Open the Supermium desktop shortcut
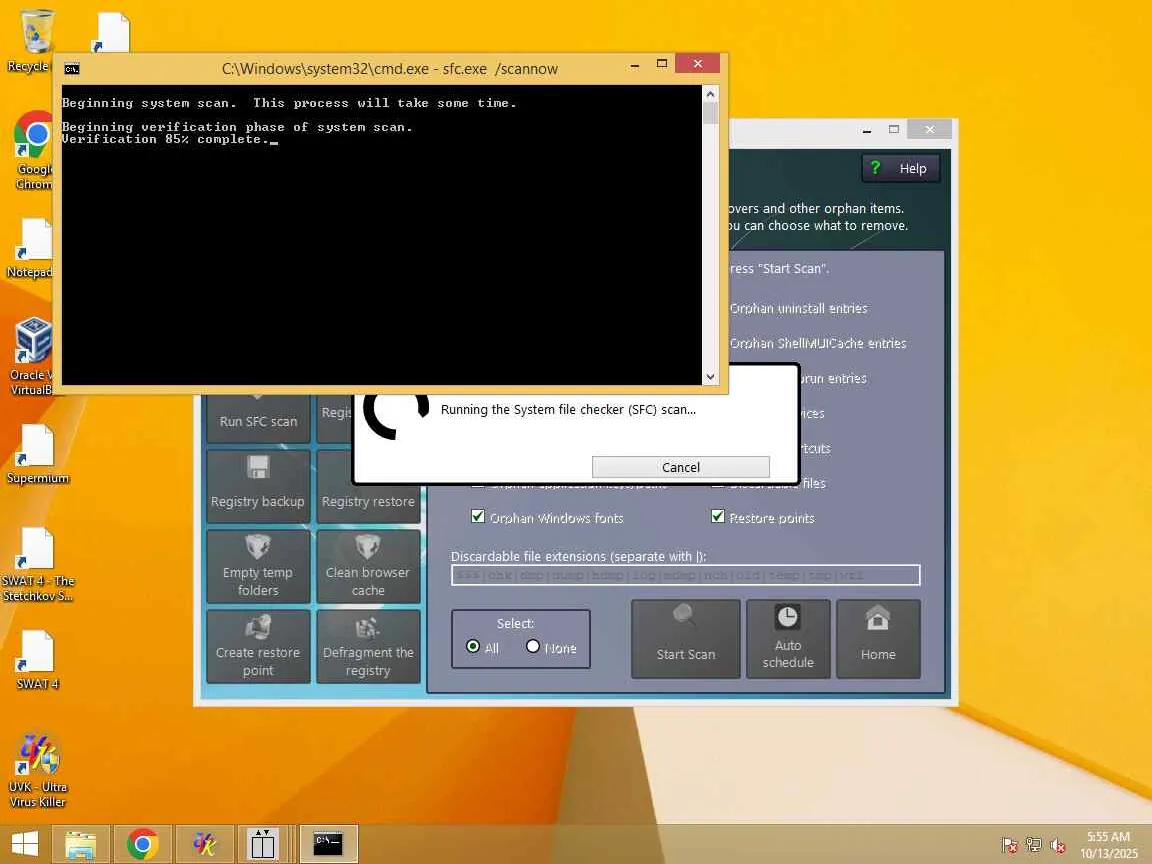Image resolution: width=1152 pixels, height=864 pixels. [x=37, y=454]
